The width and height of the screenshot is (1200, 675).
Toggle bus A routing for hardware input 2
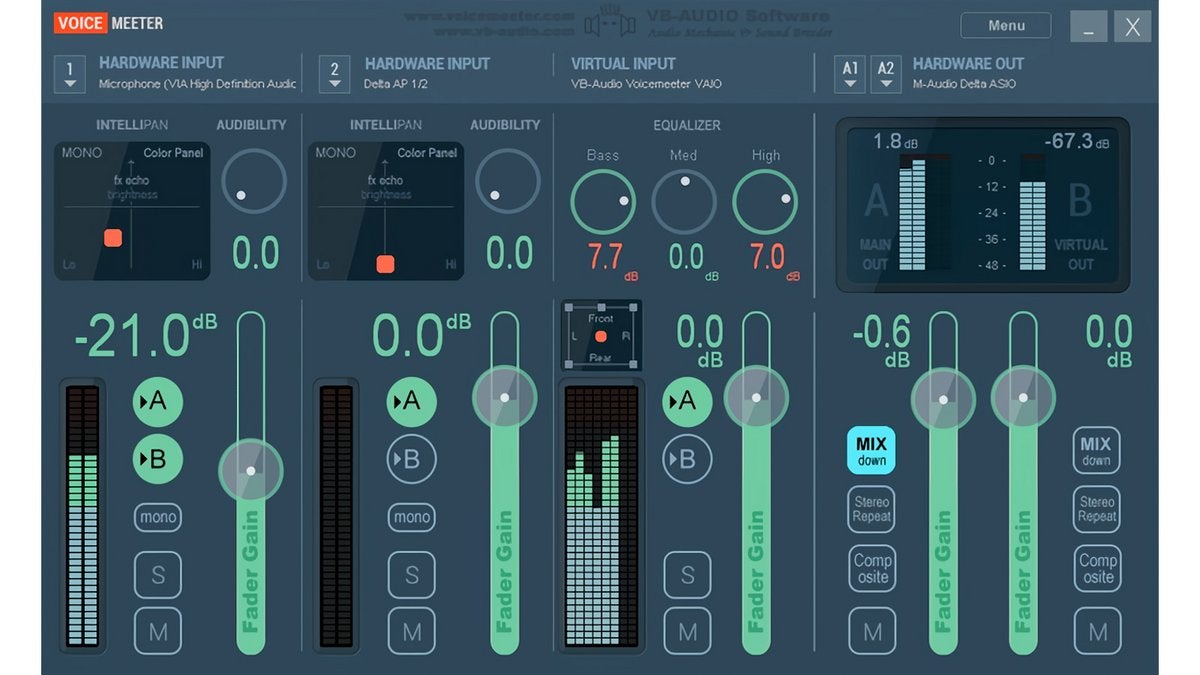point(412,402)
